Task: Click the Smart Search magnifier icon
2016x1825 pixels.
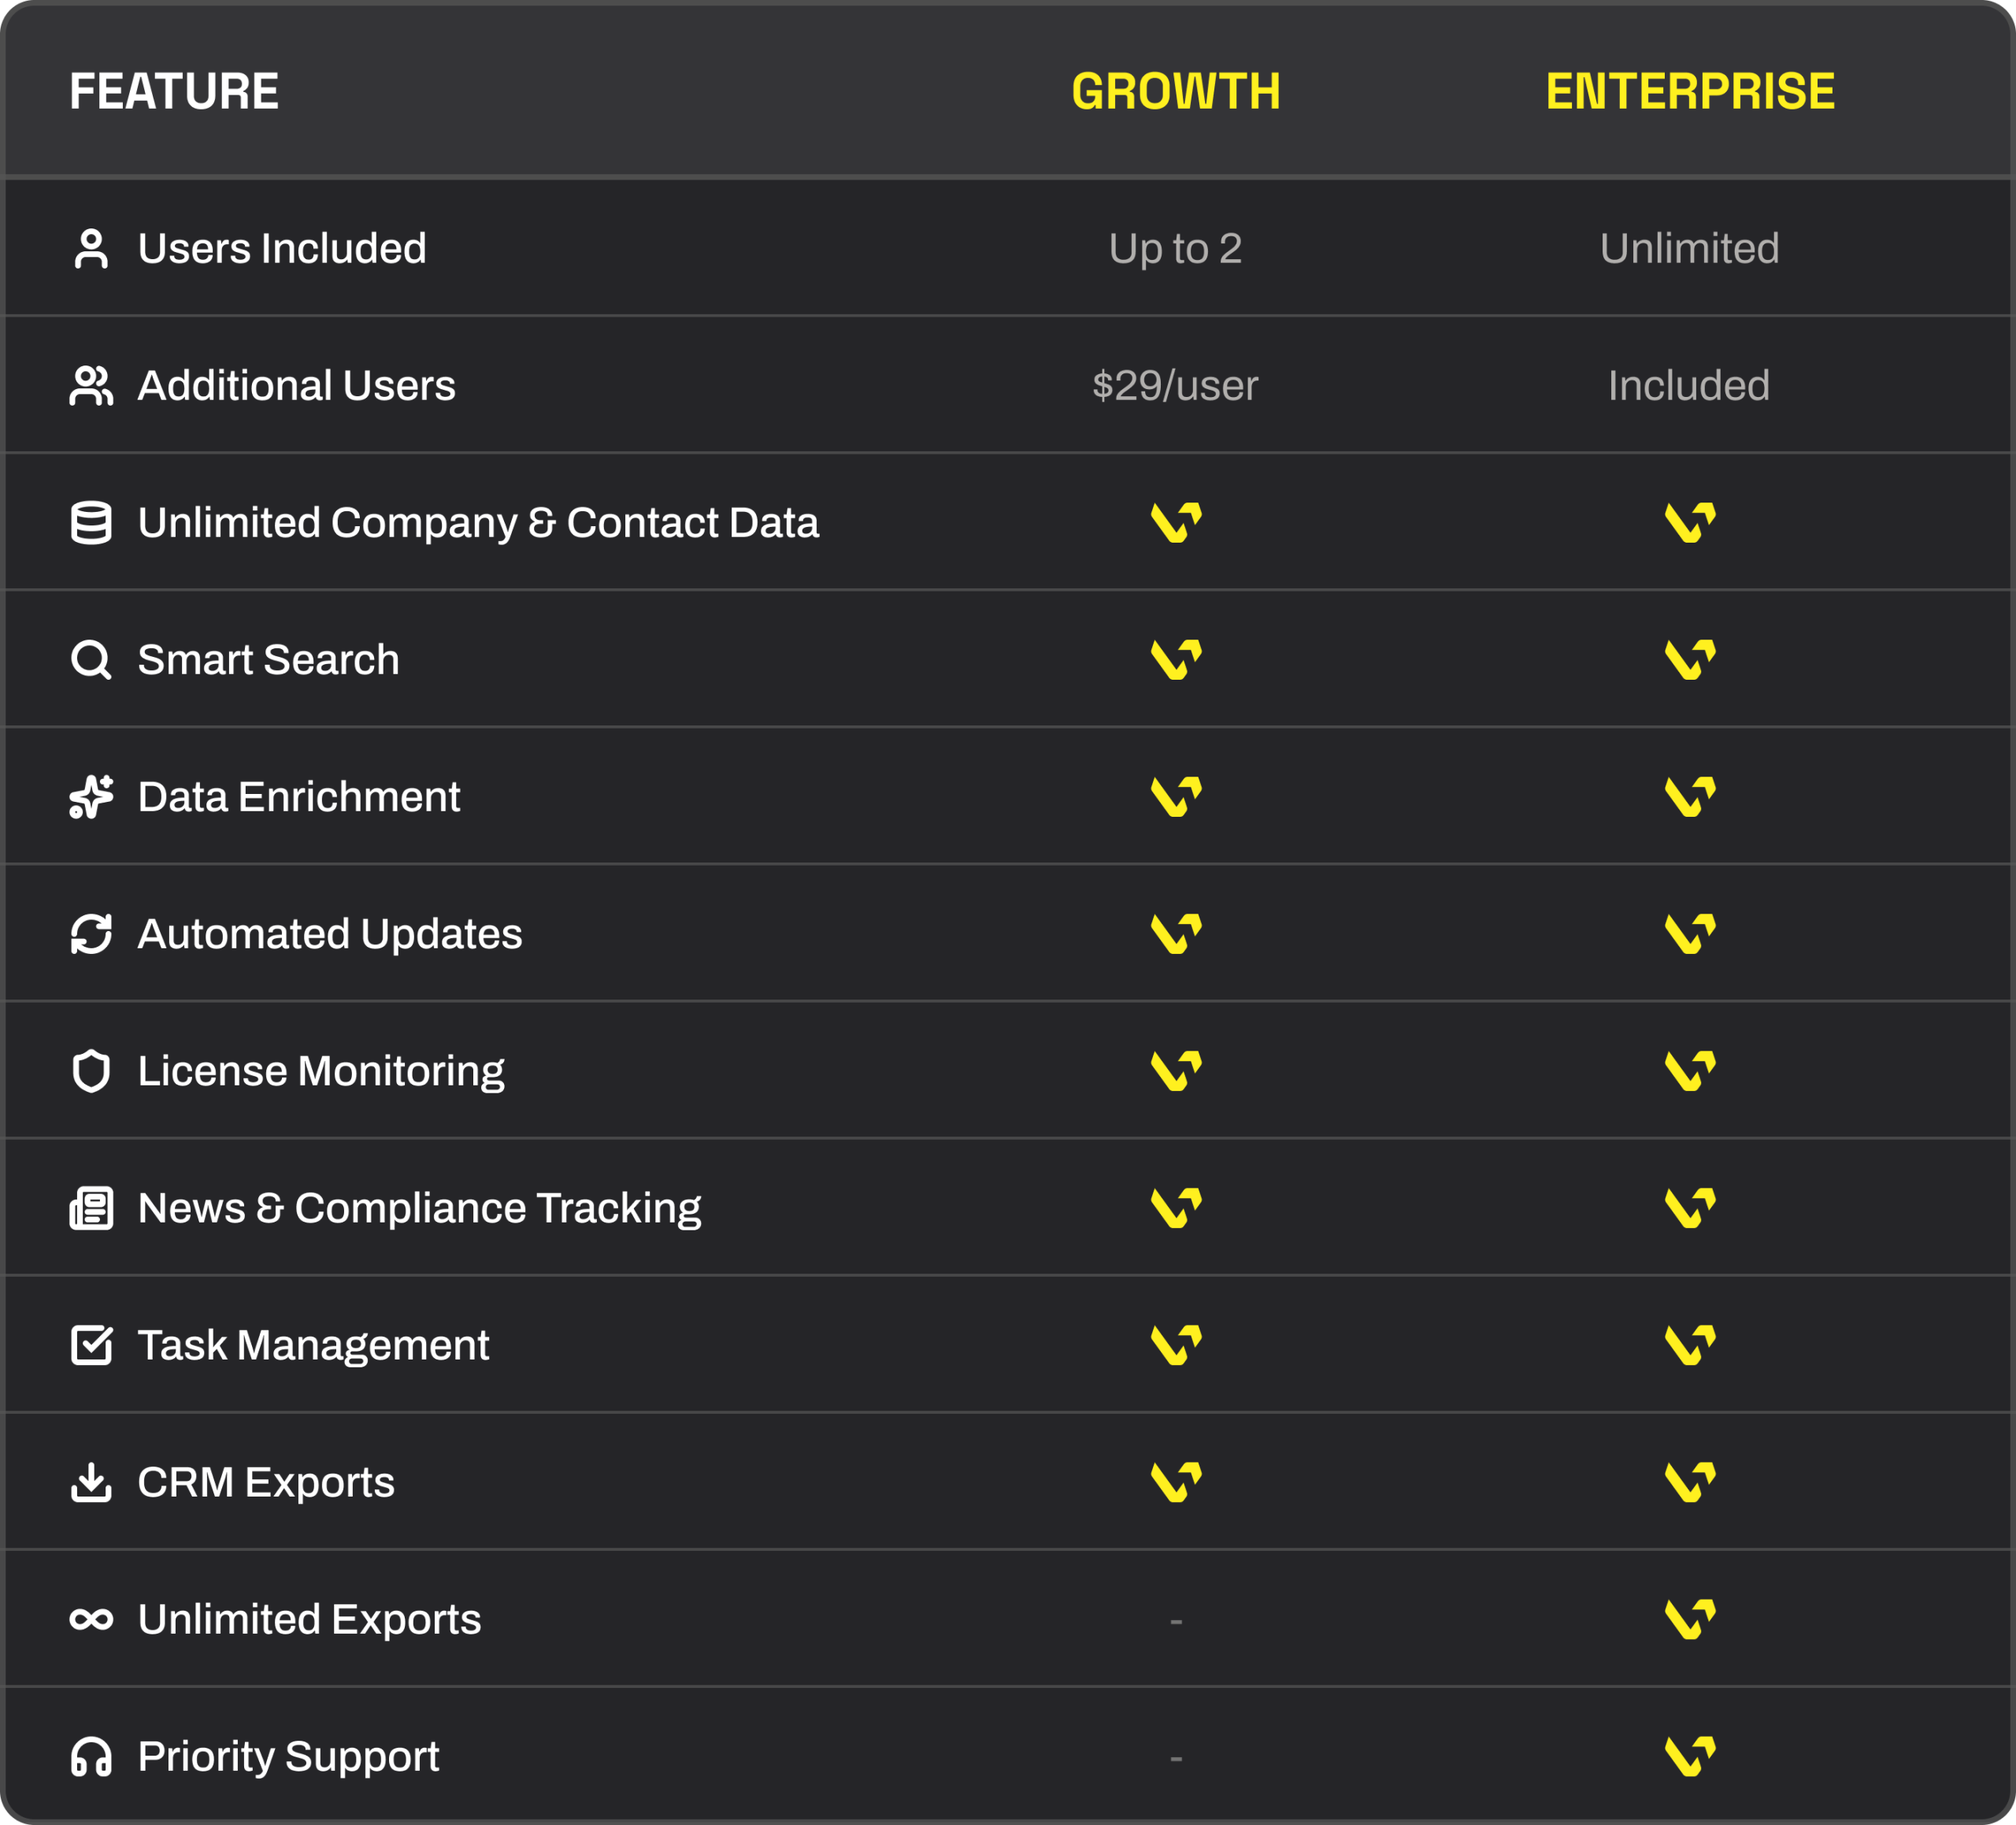Action: (91, 660)
